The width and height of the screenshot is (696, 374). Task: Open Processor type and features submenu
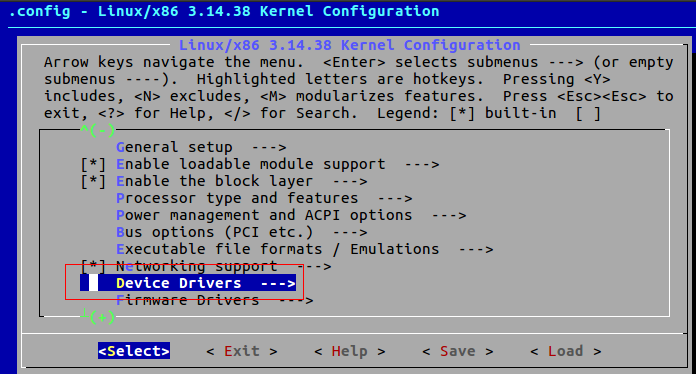click(264, 198)
